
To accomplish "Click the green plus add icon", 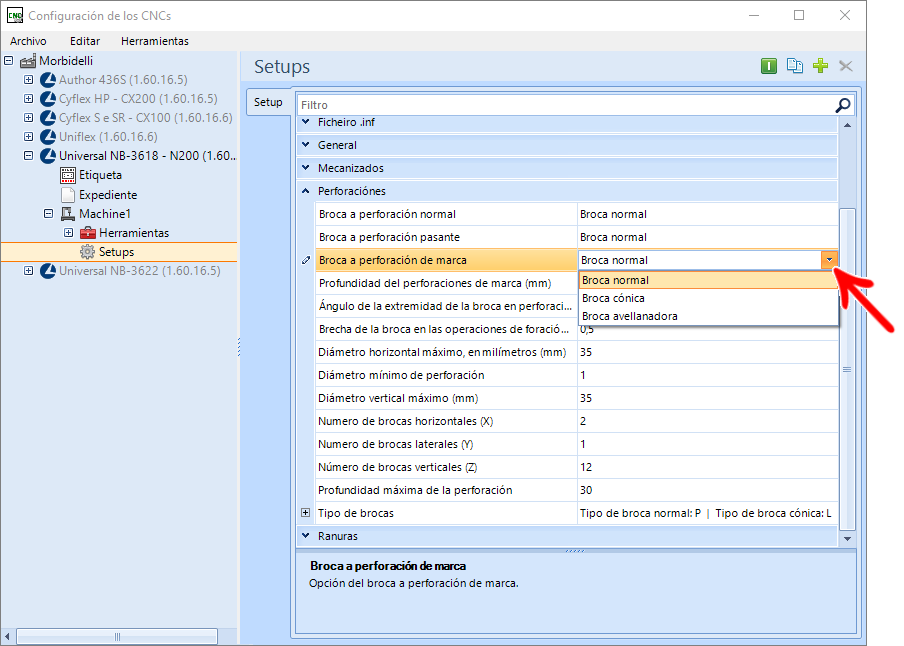I will click(821, 66).
